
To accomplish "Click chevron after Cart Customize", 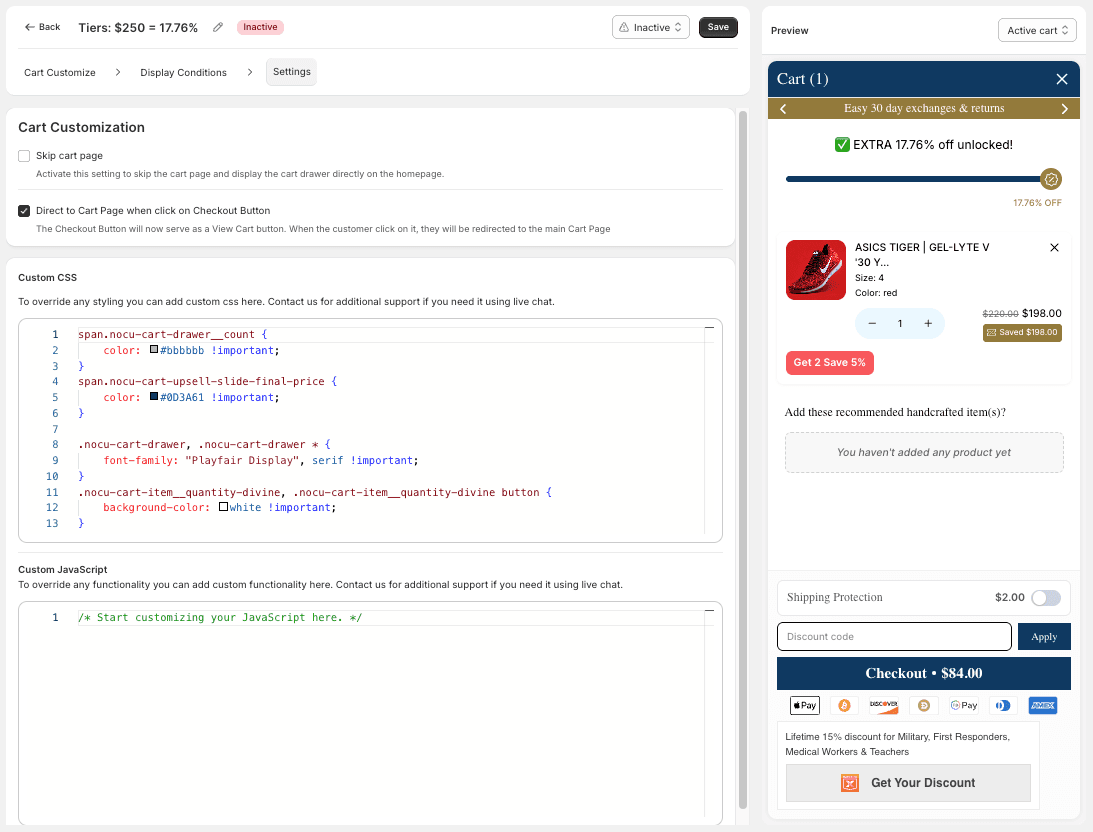I will [118, 72].
